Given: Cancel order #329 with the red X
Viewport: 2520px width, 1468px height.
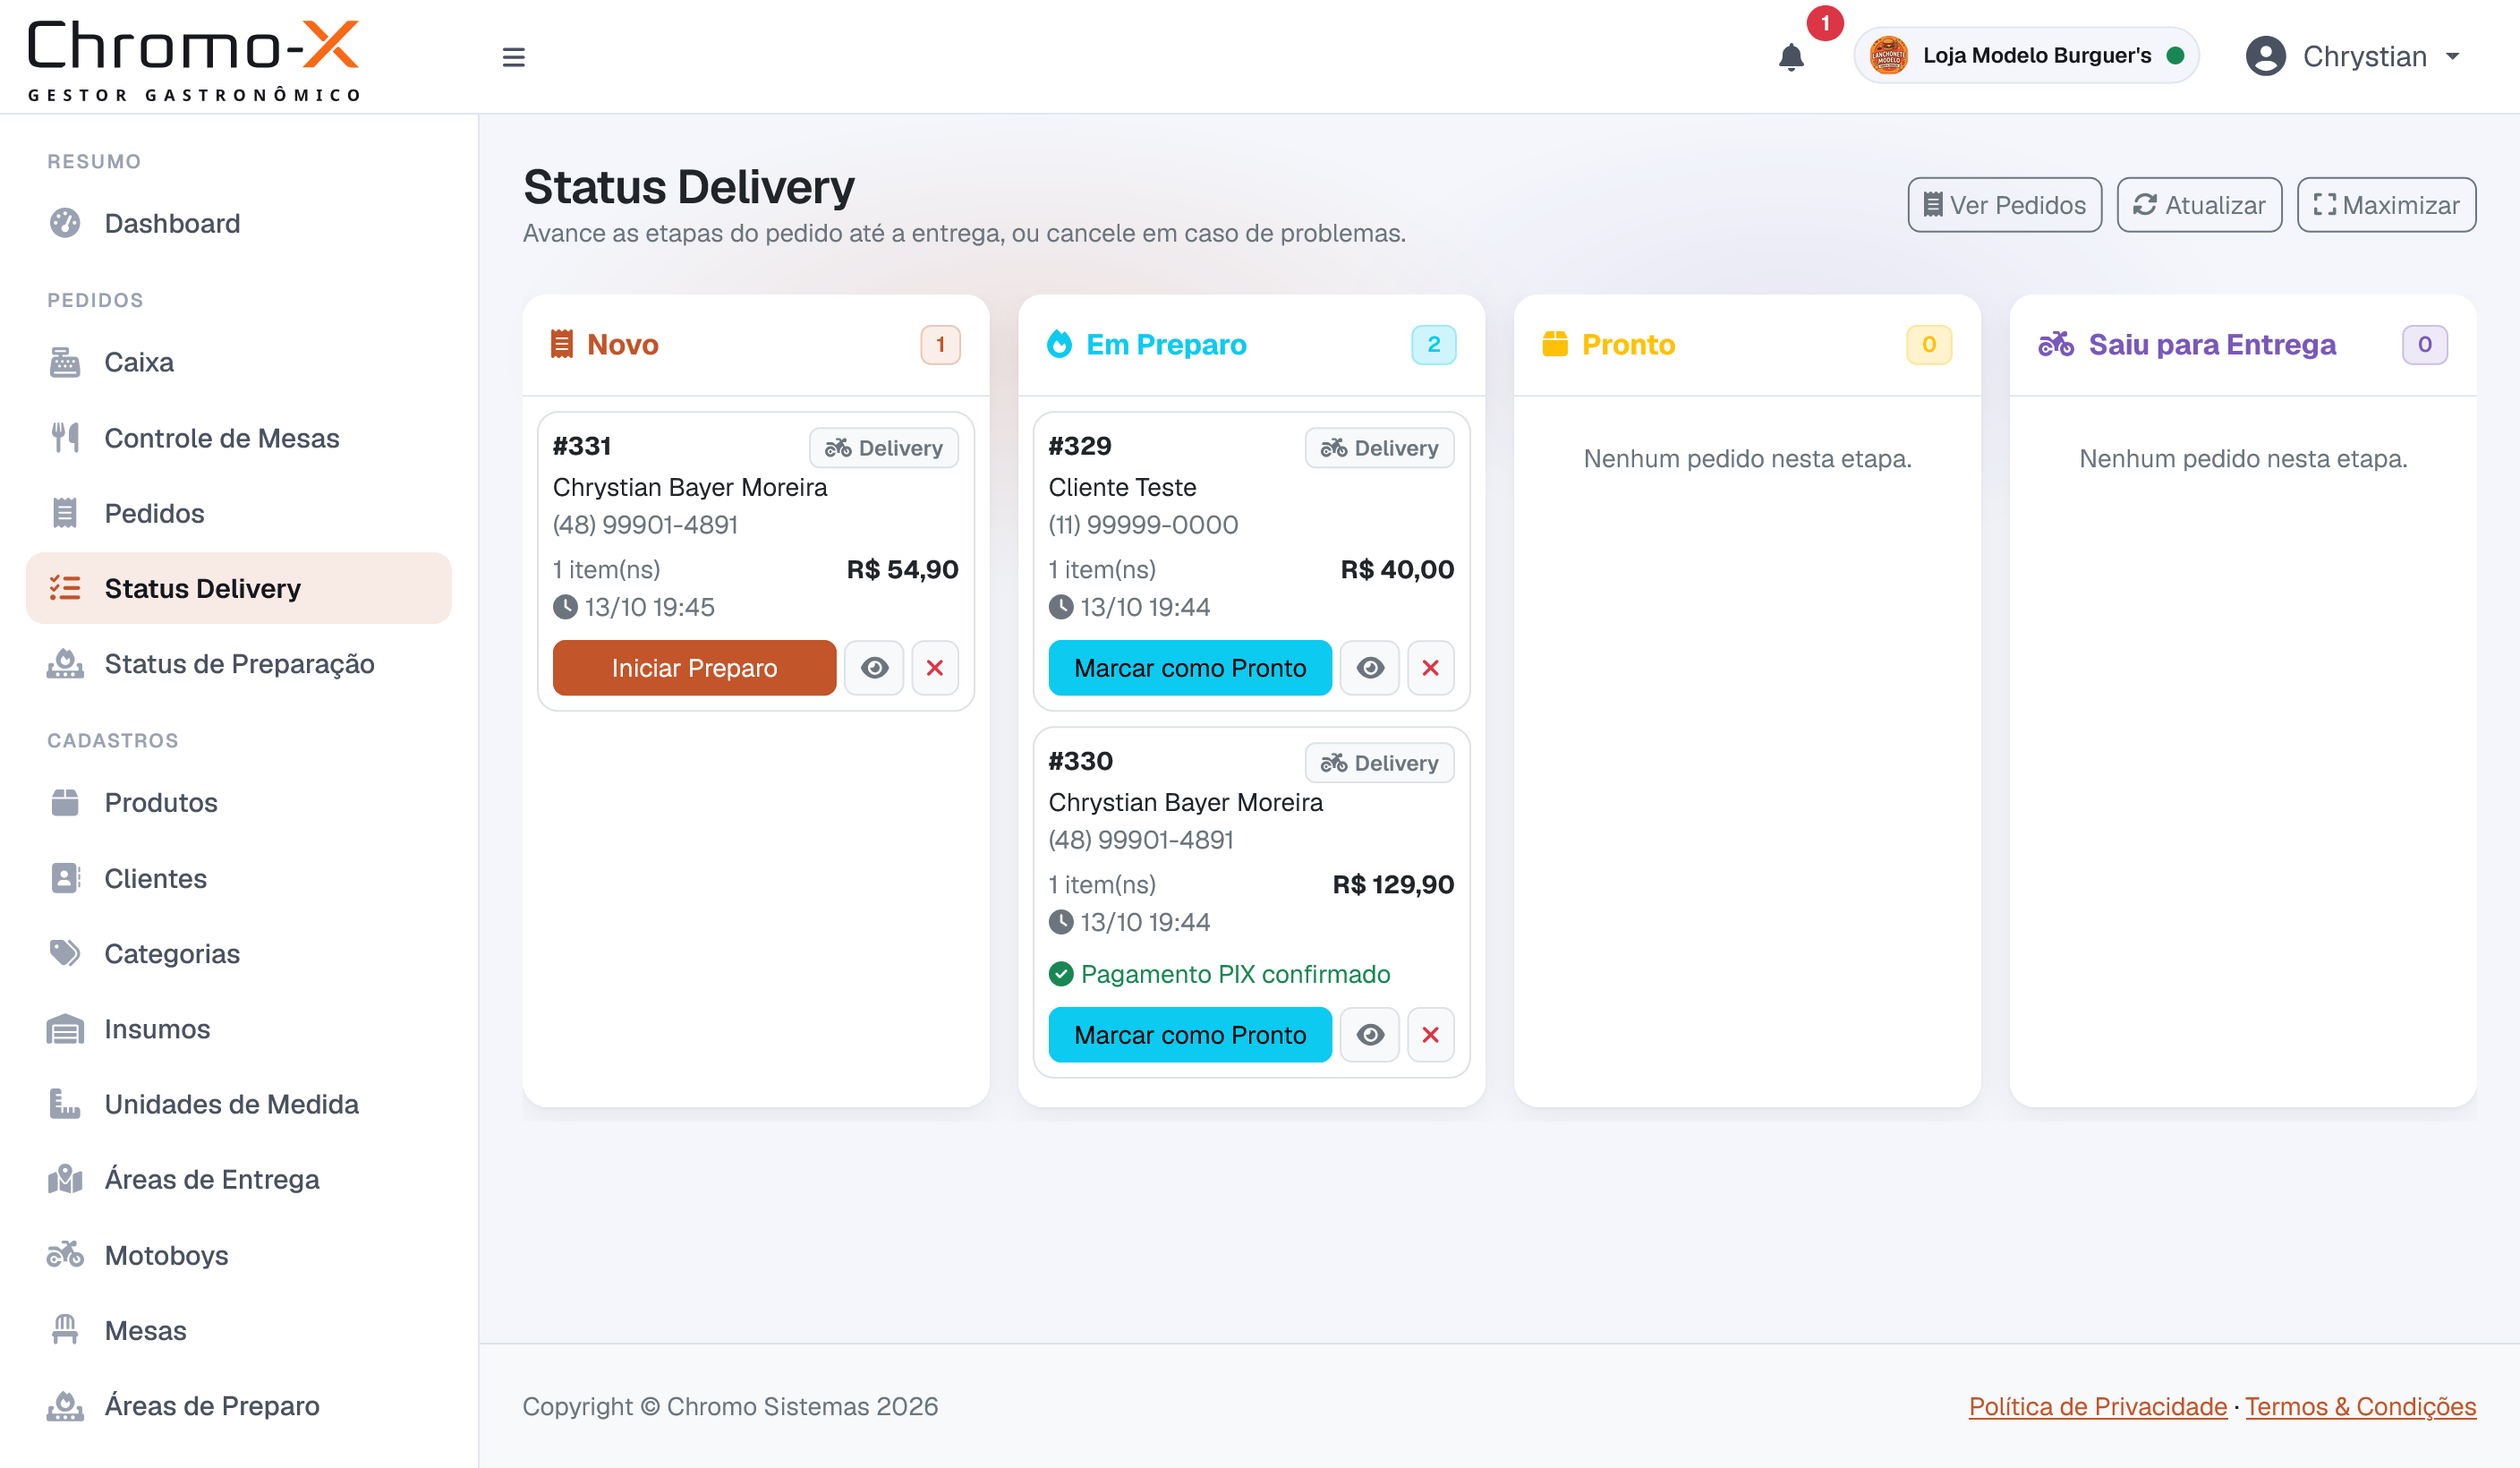Looking at the screenshot, I should pyautogui.click(x=1430, y=668).
